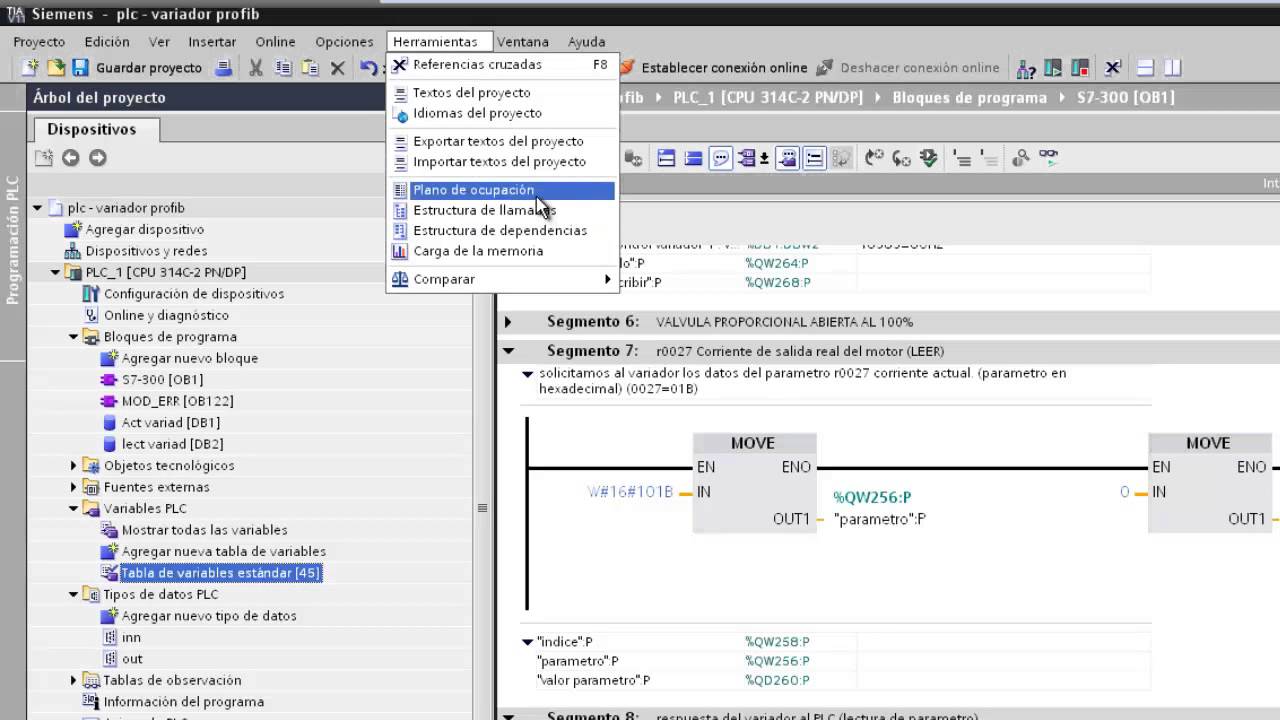Click Guardar proyecto button

[x=139, y=68]
